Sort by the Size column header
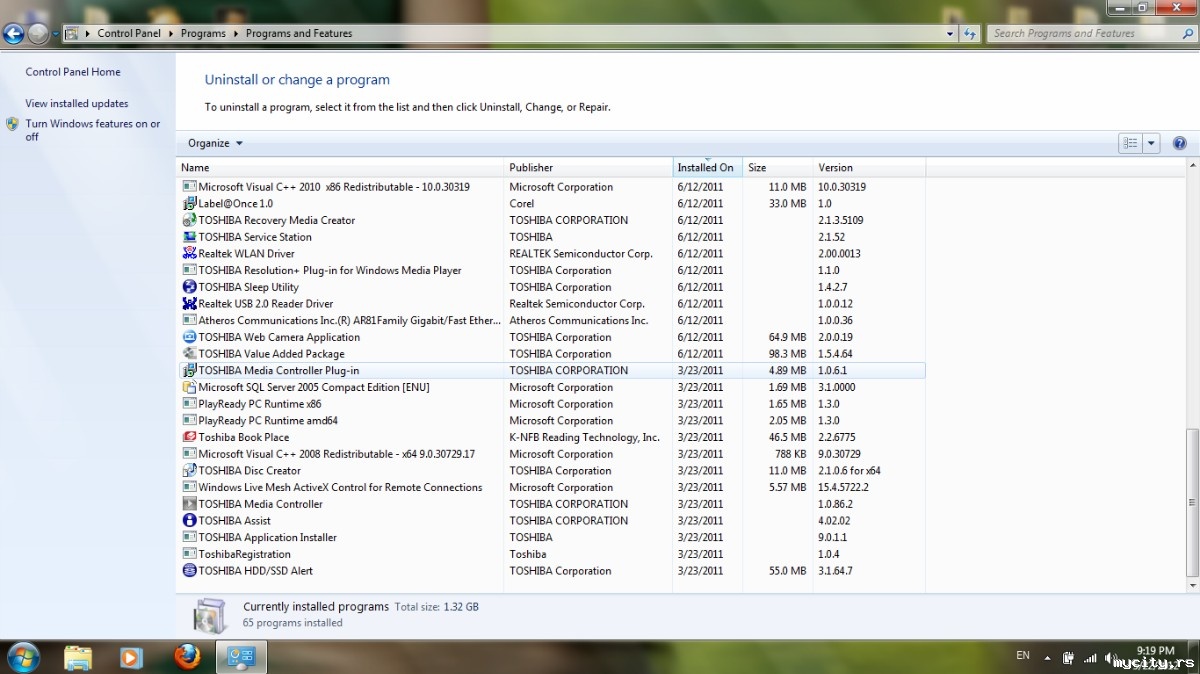The height and width of the screenshot is (674, 1200). click(x=778, y=167)
